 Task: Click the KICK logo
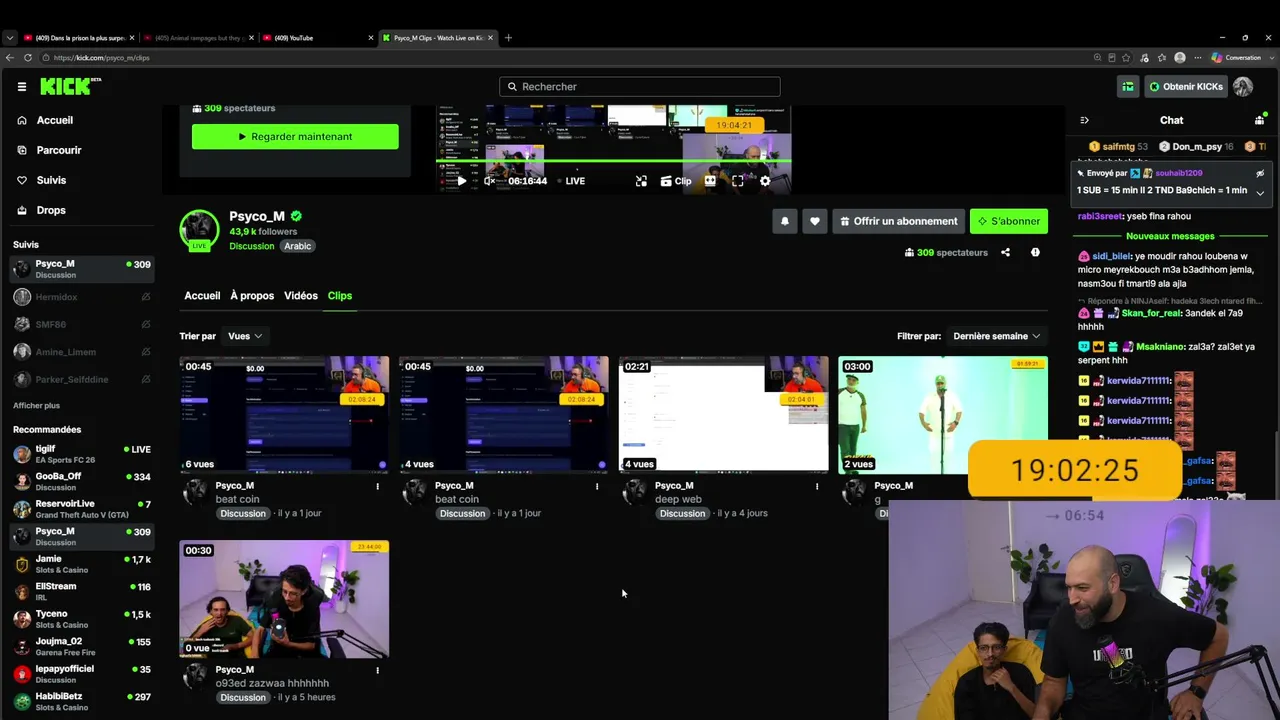[x=70, y=87]
